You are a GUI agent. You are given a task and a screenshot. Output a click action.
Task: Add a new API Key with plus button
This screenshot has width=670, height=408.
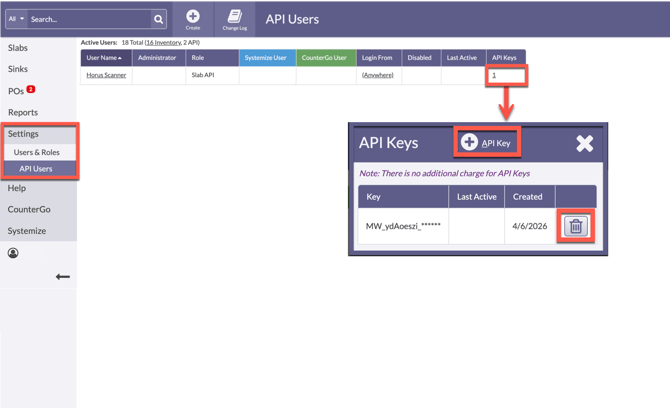pyautogui.click(x=487, y=142)
